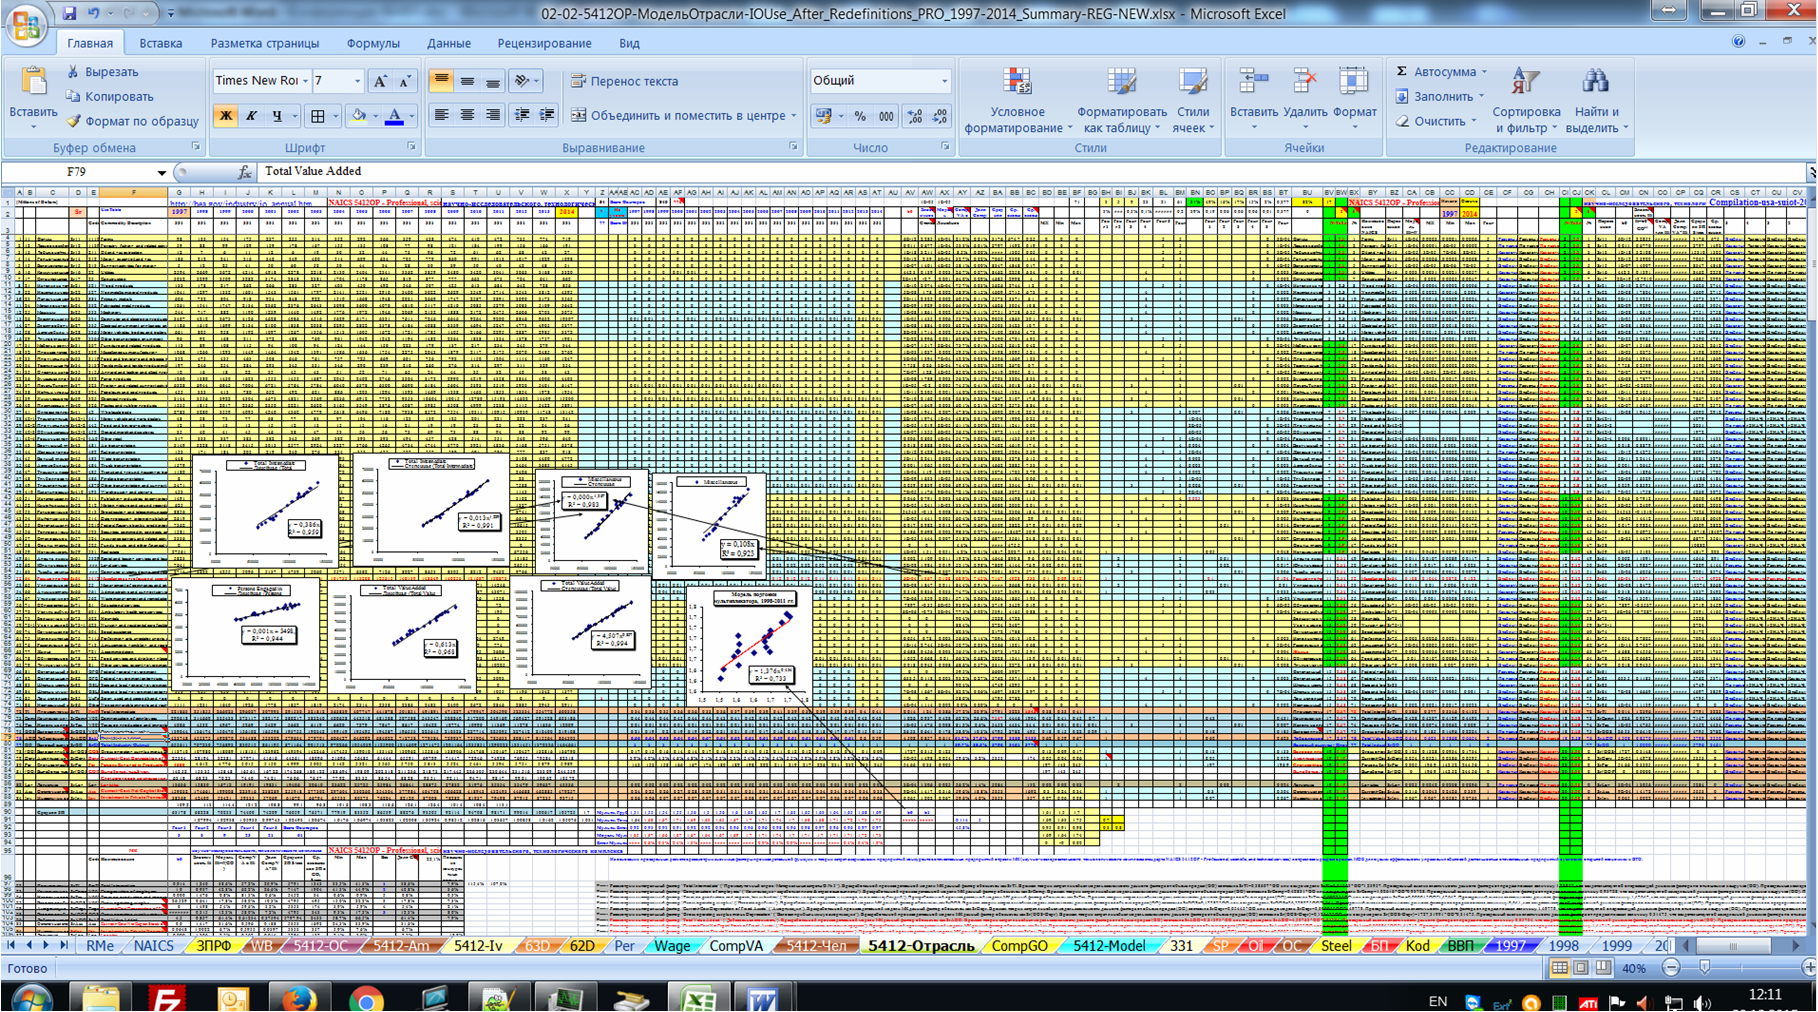Click the Conditional Formatting icon
The height and width of the screenshot is (1012, 1818).
[x=1017, y=84]
